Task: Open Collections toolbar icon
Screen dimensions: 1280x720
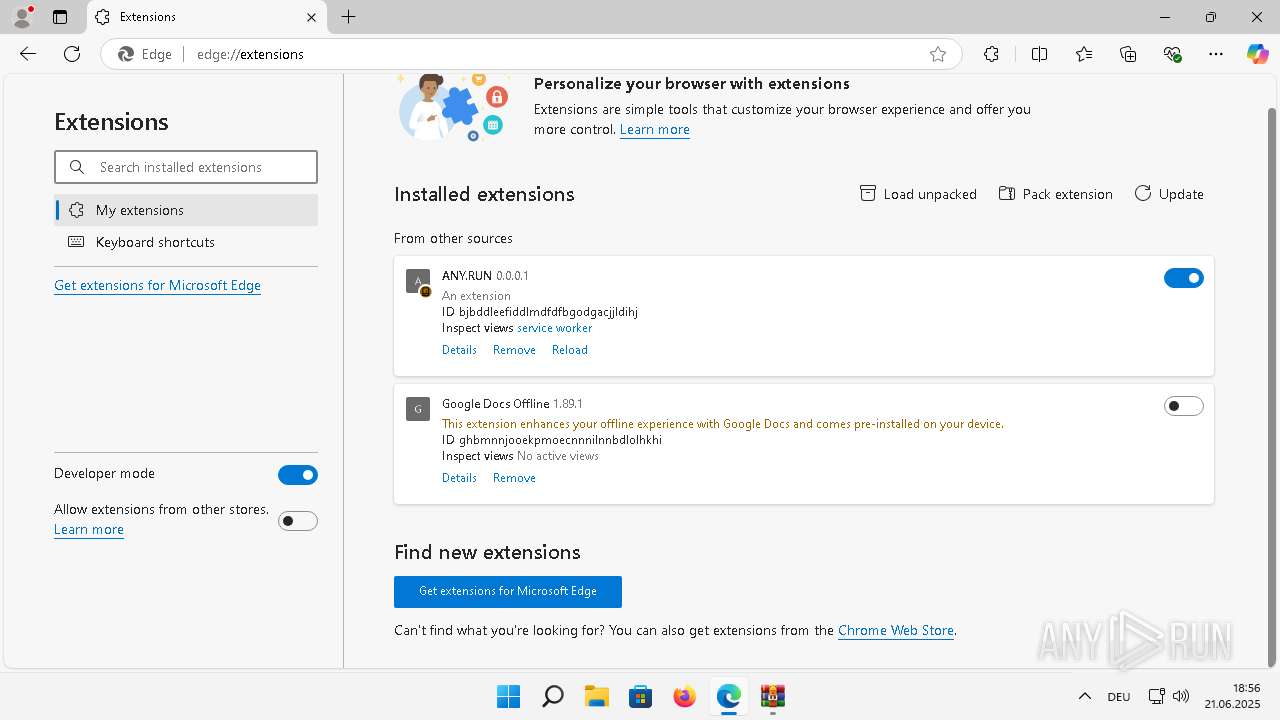Action: (x=1128, y=54)
